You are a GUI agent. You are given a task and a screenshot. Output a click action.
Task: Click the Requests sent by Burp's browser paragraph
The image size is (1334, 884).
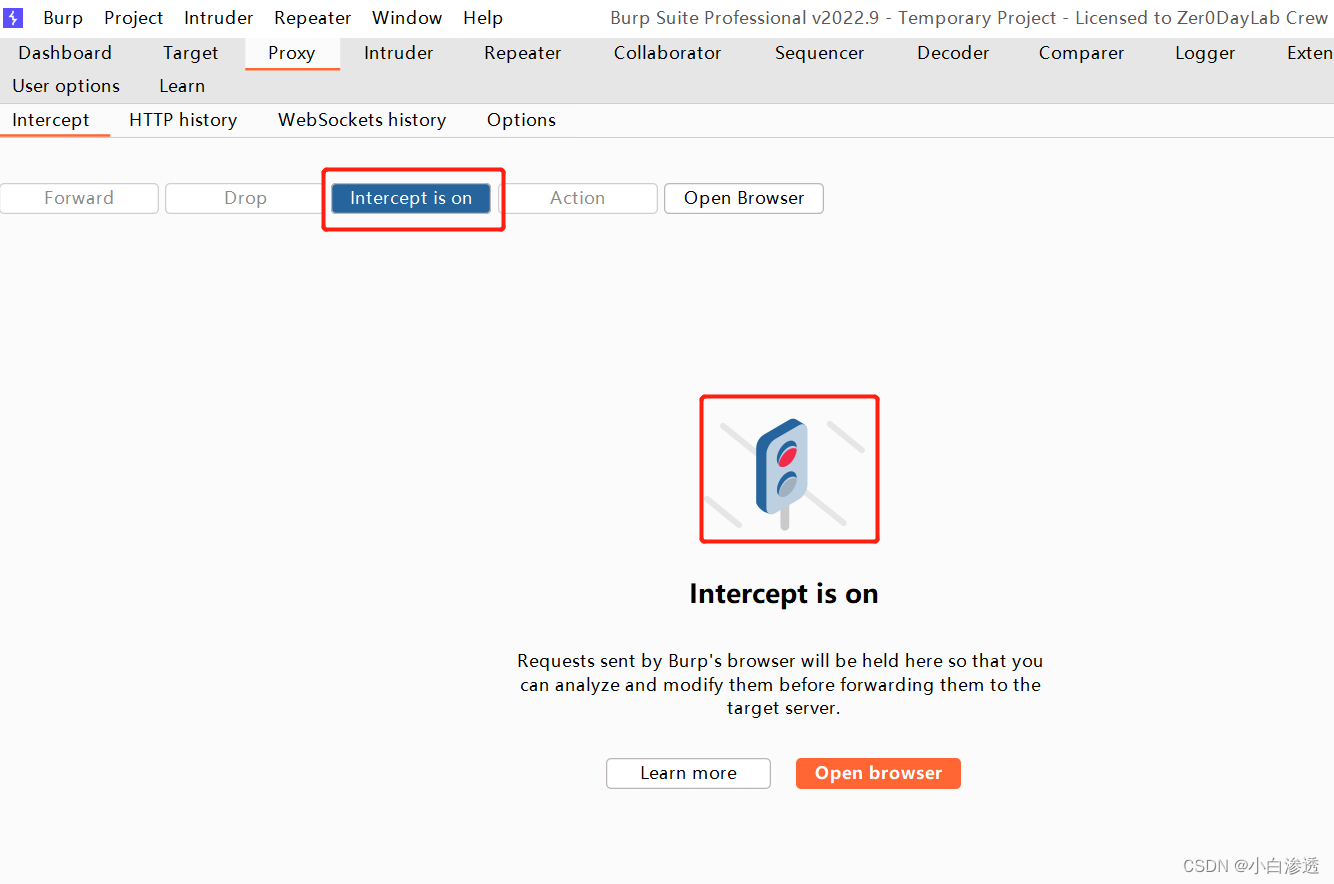780,685
